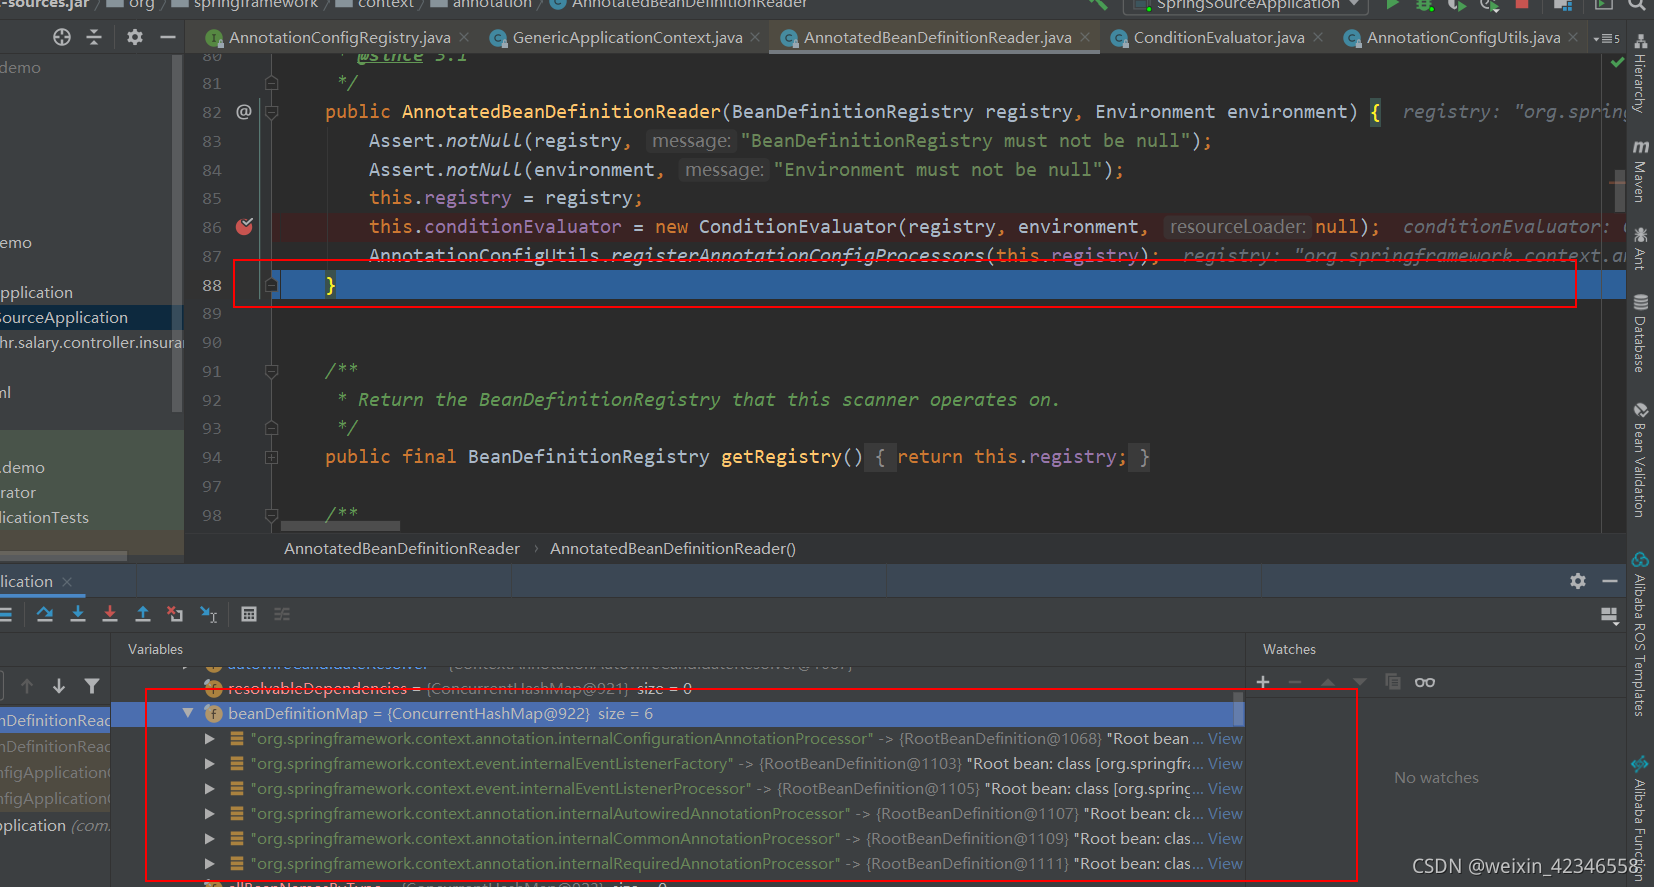1654x887 pixels.
Task: Click Force Step Into red arrow
Action: (110, 614)
